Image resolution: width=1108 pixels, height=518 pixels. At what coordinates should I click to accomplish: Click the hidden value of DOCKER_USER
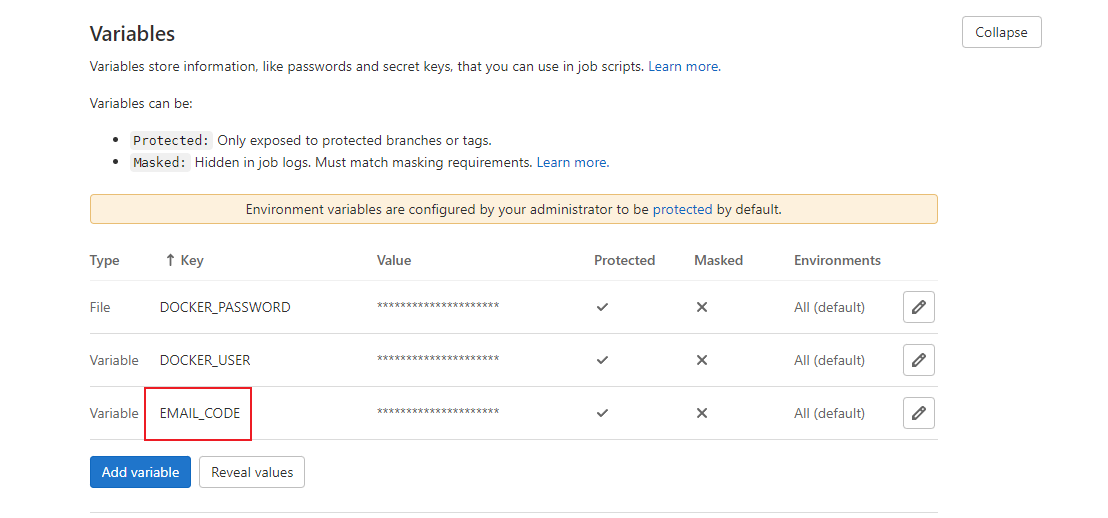(x=438, y=360)
